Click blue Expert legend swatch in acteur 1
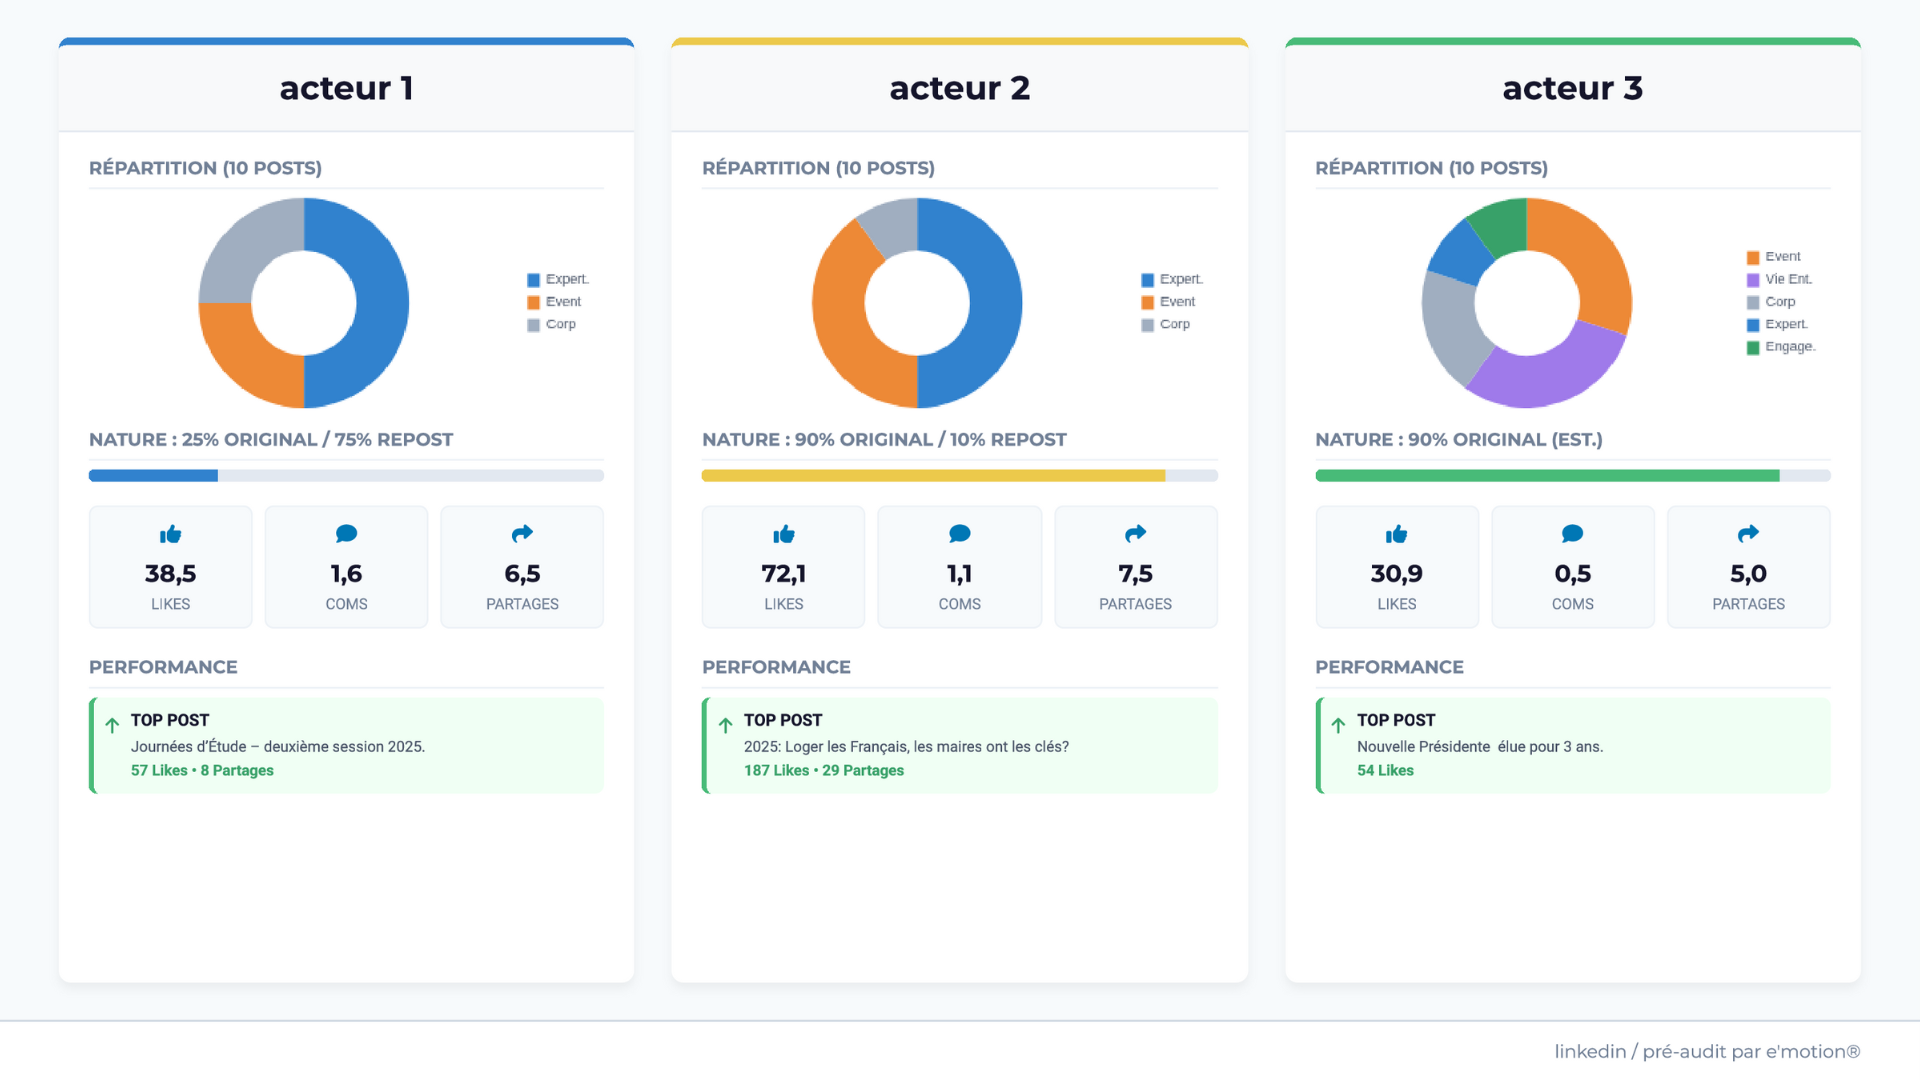 point(533,280)
